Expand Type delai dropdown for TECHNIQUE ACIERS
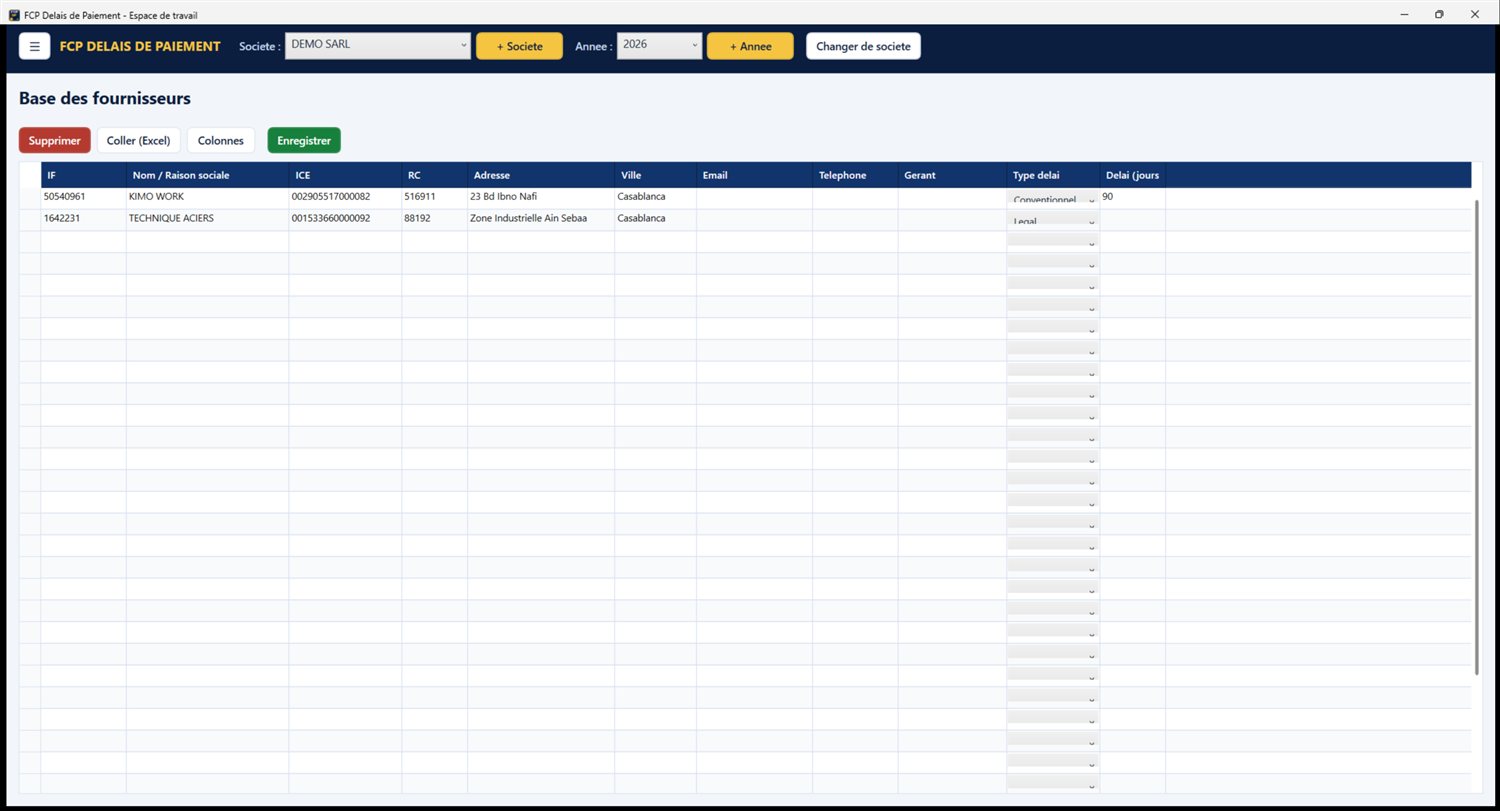The height and width of the screenshot is (811, 1500). tap(1053, 221)
